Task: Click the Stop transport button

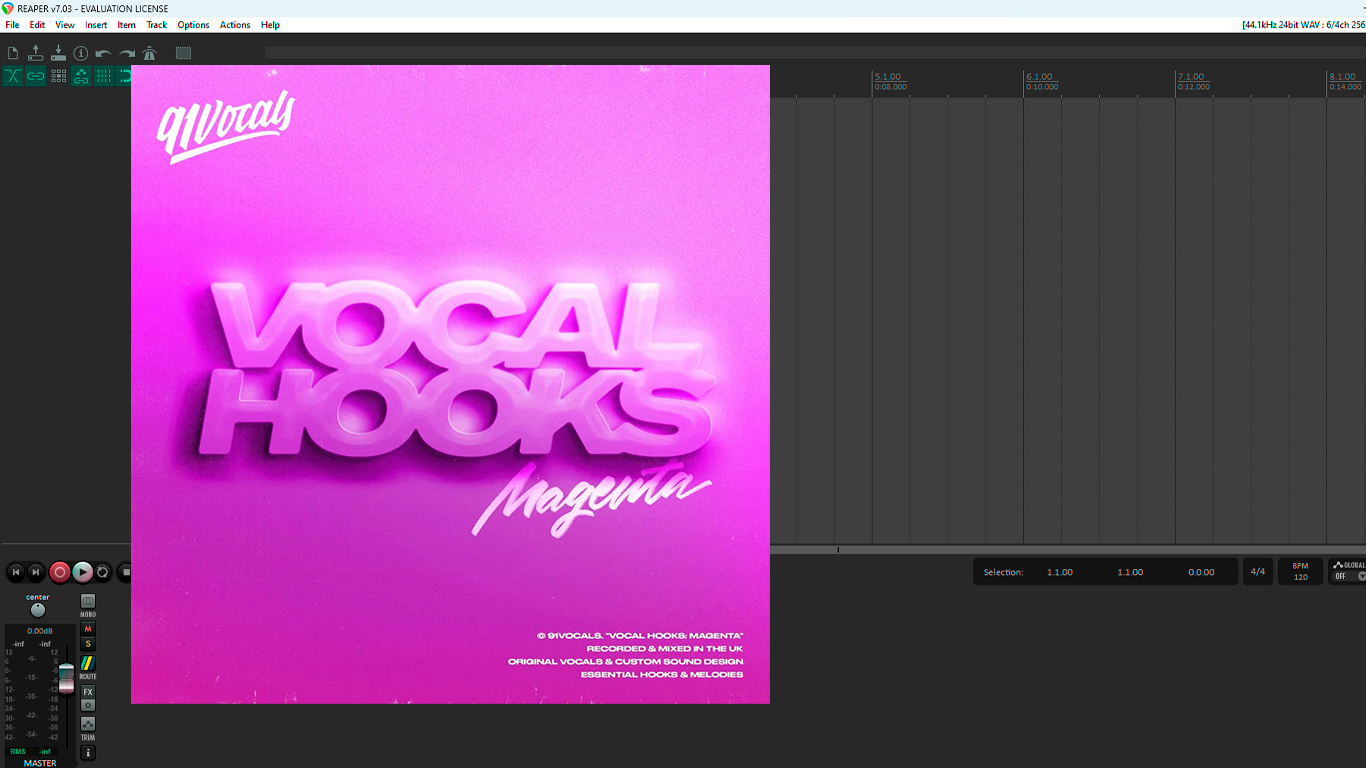Action: tap(125, 572)
